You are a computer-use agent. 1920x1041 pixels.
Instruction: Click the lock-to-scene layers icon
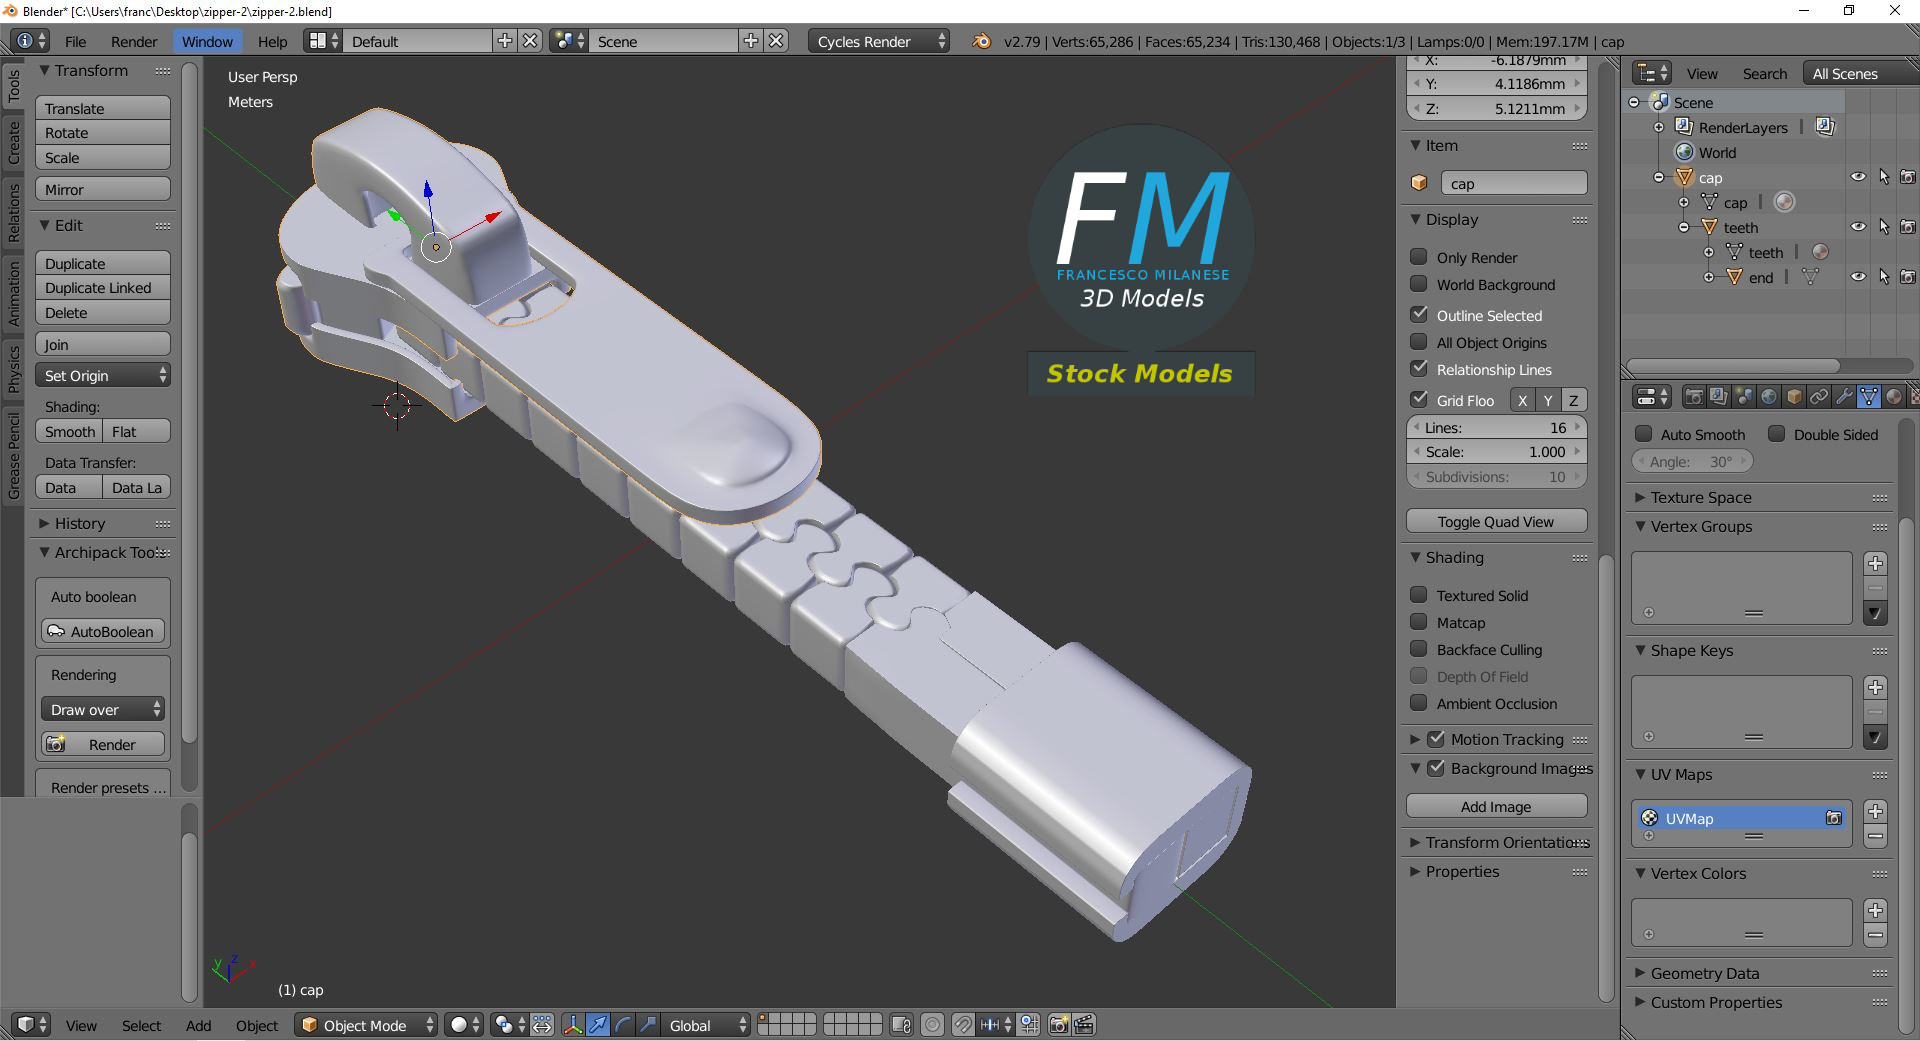pos(901,1025)
